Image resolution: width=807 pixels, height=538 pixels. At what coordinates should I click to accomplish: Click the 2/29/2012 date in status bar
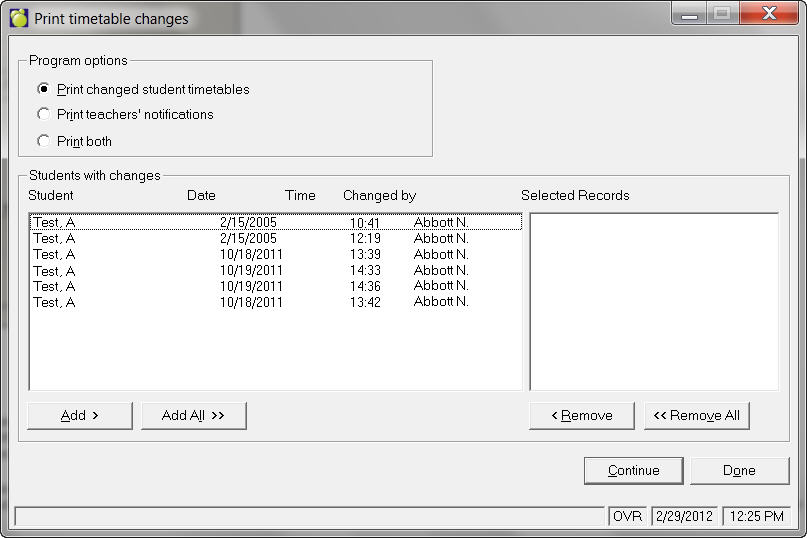(x=684, y=516)
